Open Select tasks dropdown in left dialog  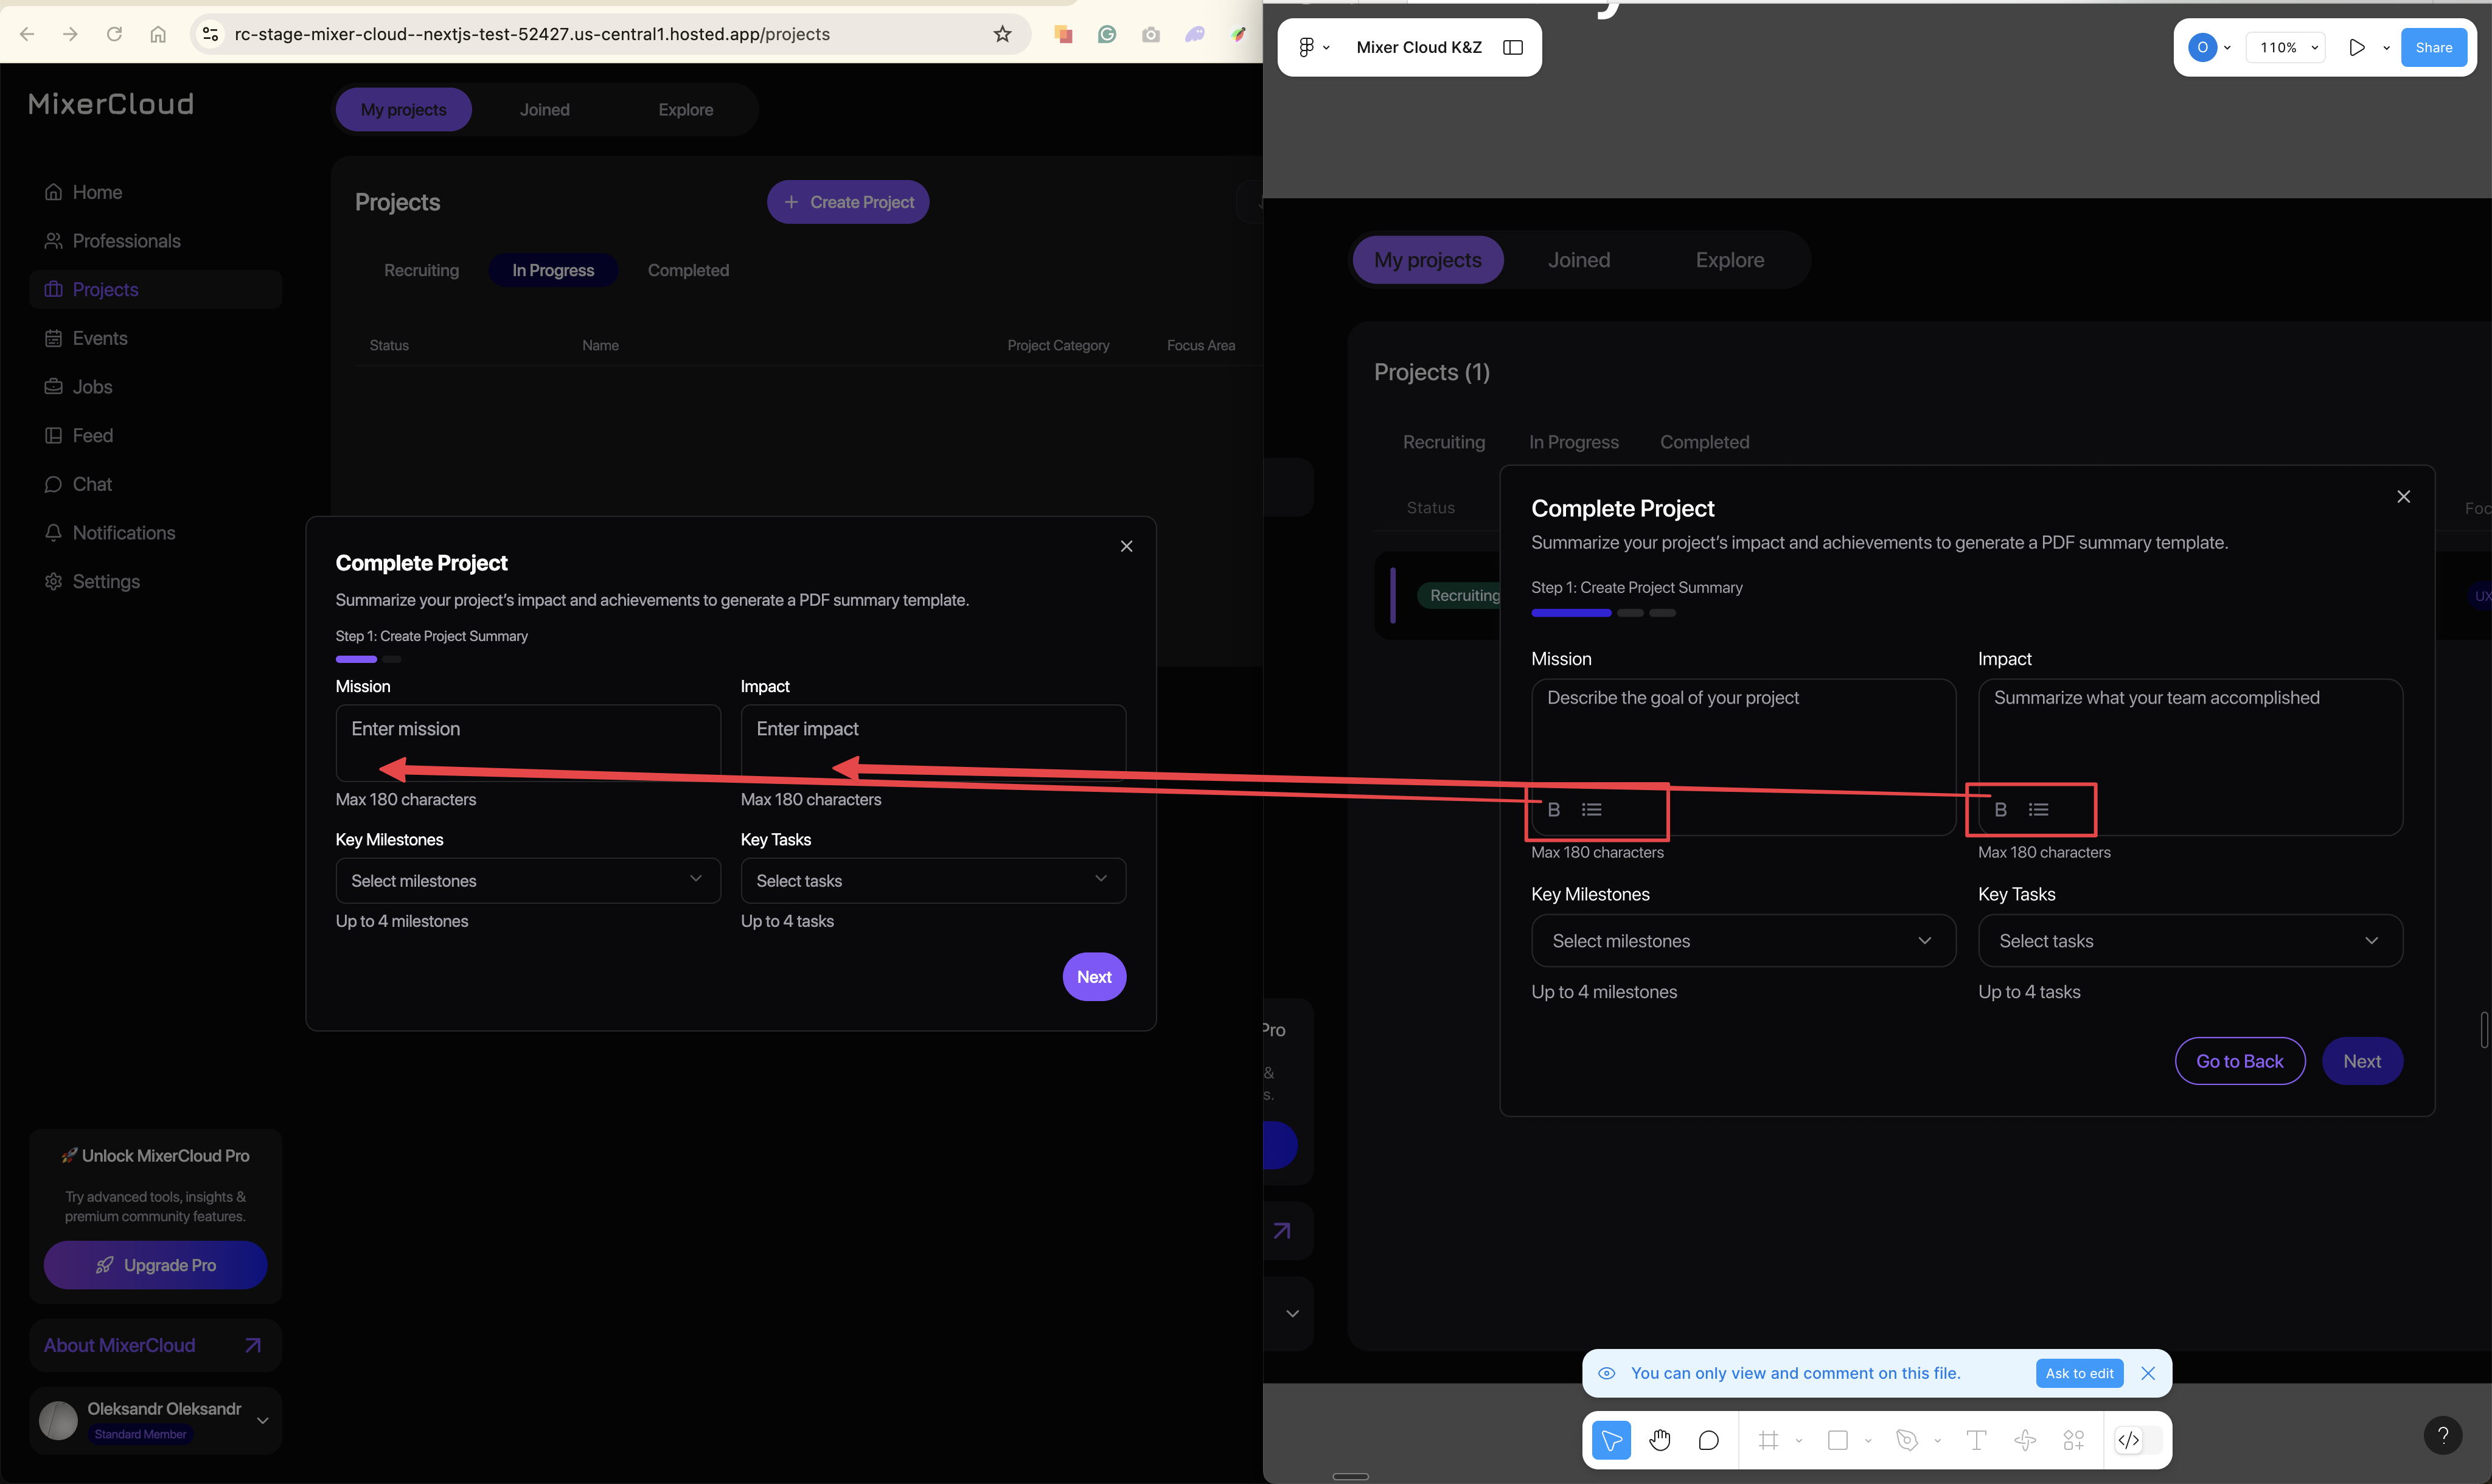click(933, 880)
